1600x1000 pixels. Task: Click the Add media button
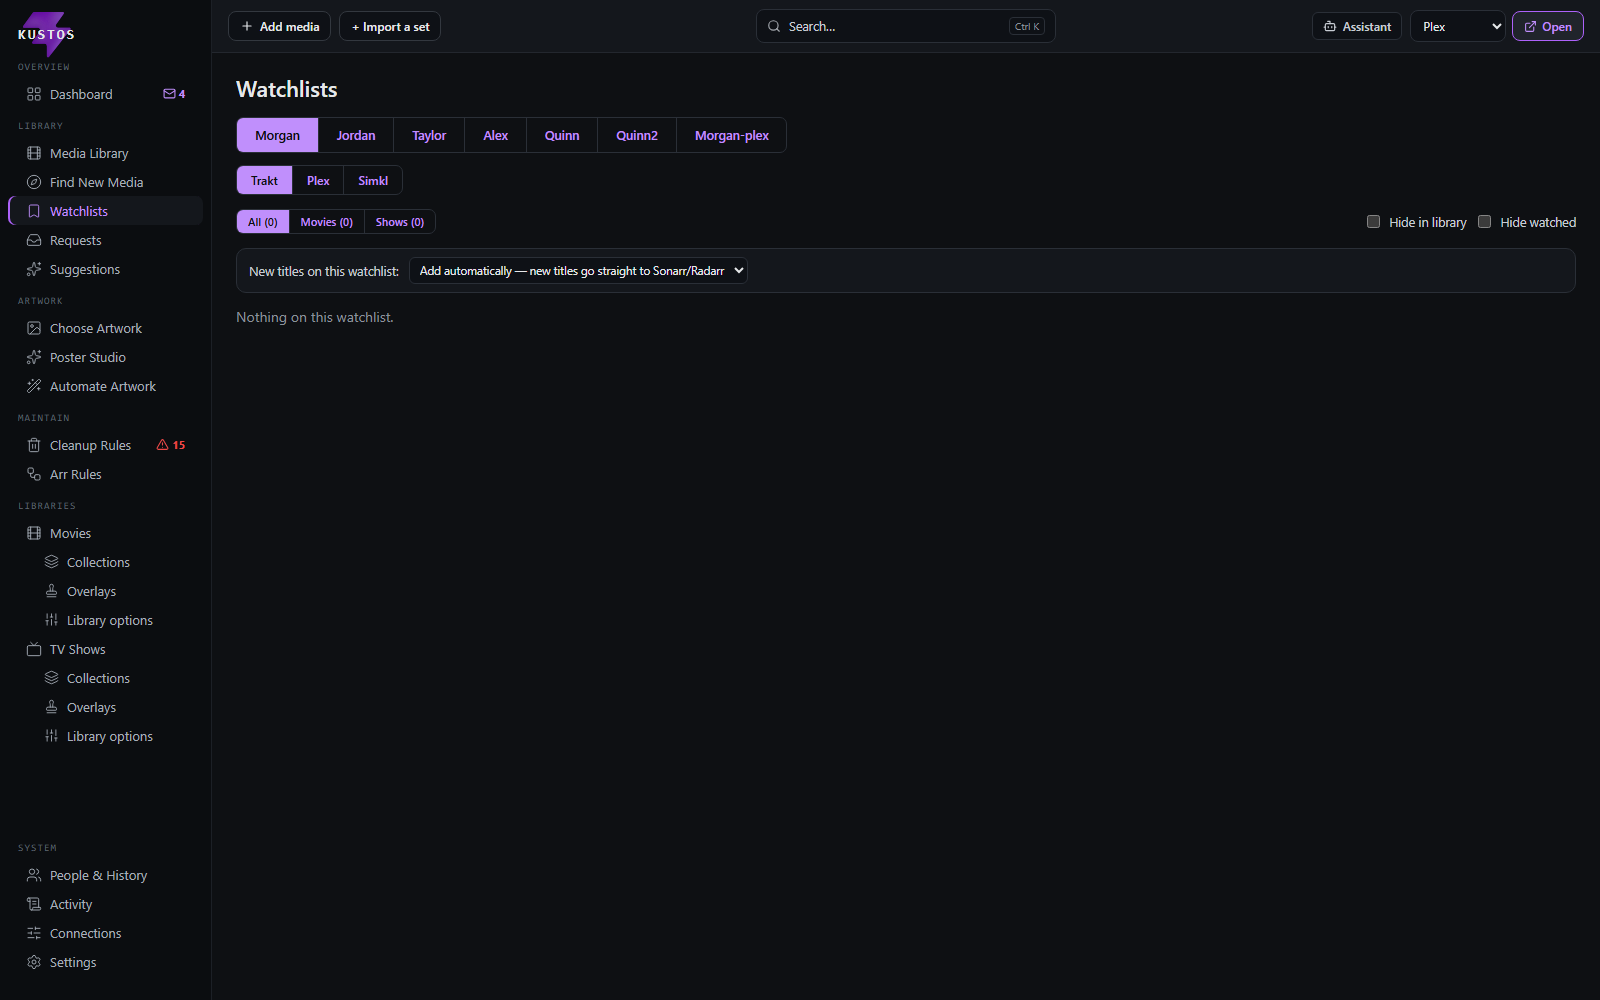[280, 27]
